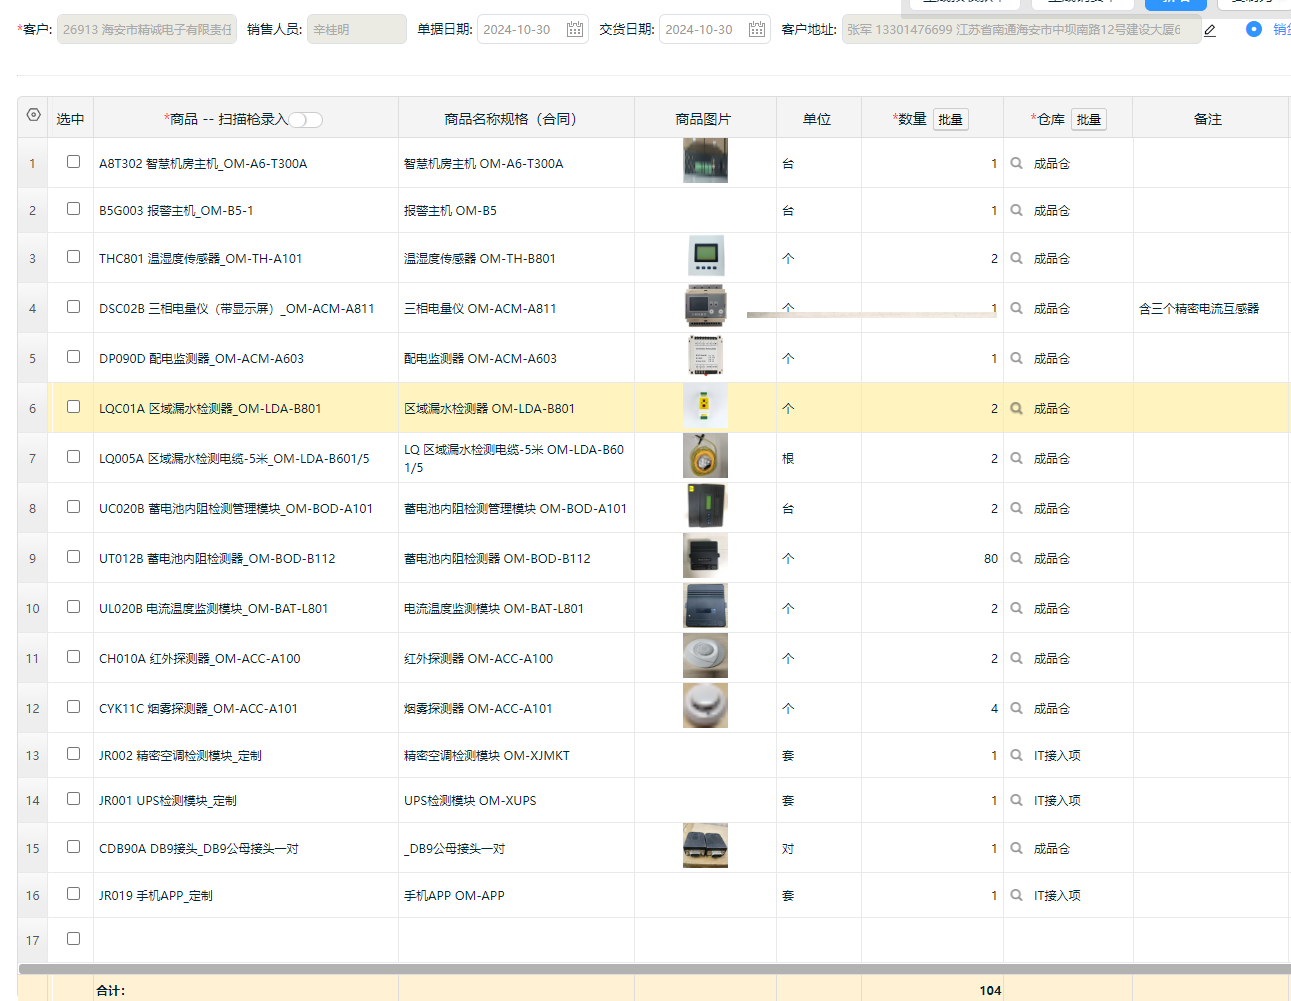This screenshot has width=1291, height=1001.
Task: Open product image of 智慧机房主机
Action: pyautogui.click(x=705, y=161)
